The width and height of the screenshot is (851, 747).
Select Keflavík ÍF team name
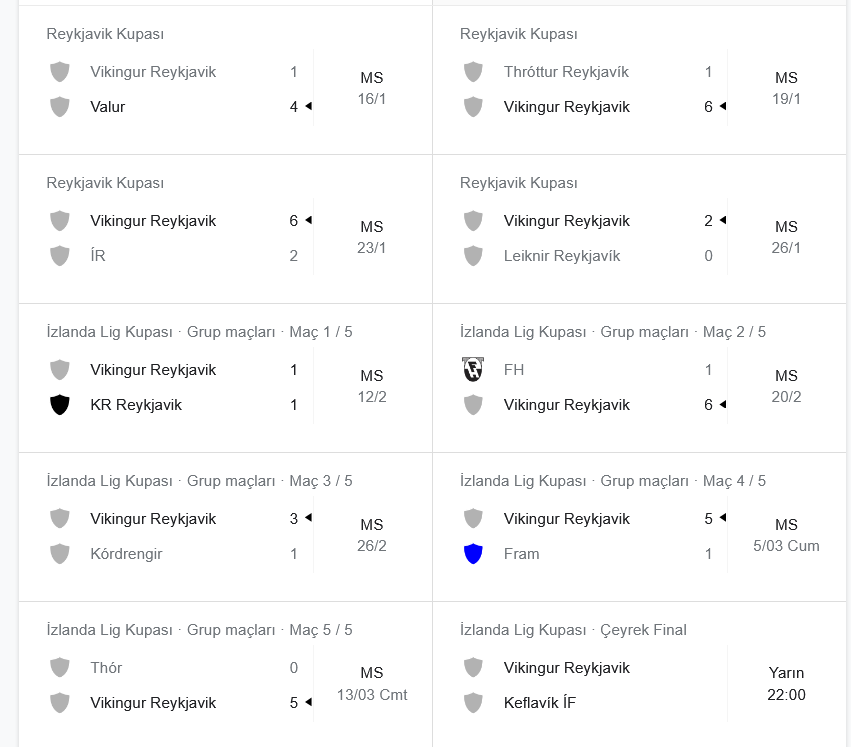539,702
